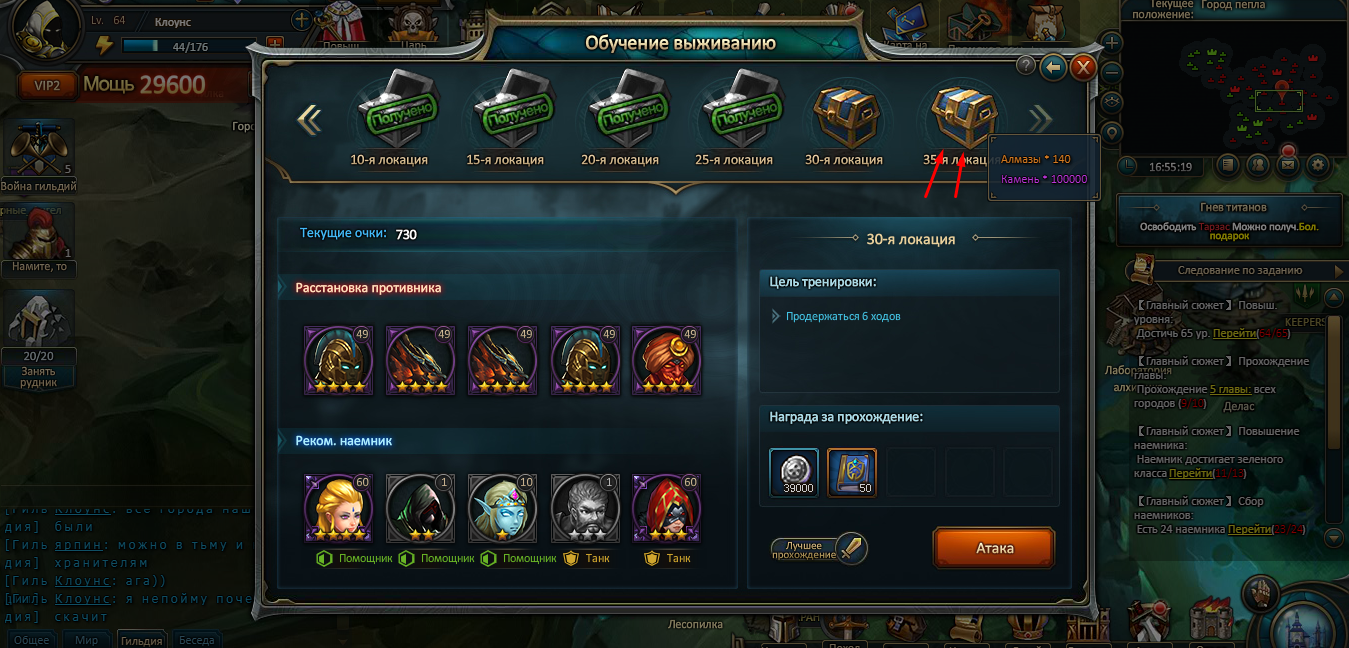Click the back arrow icon in dialog

pyautogui.click(x=1053, y=67)
